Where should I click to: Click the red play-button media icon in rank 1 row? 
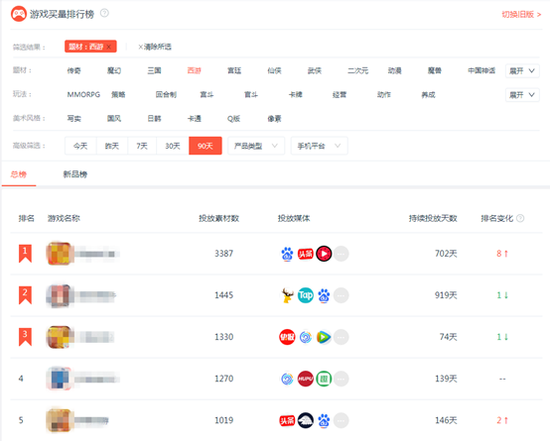click(x=324, y=254)
